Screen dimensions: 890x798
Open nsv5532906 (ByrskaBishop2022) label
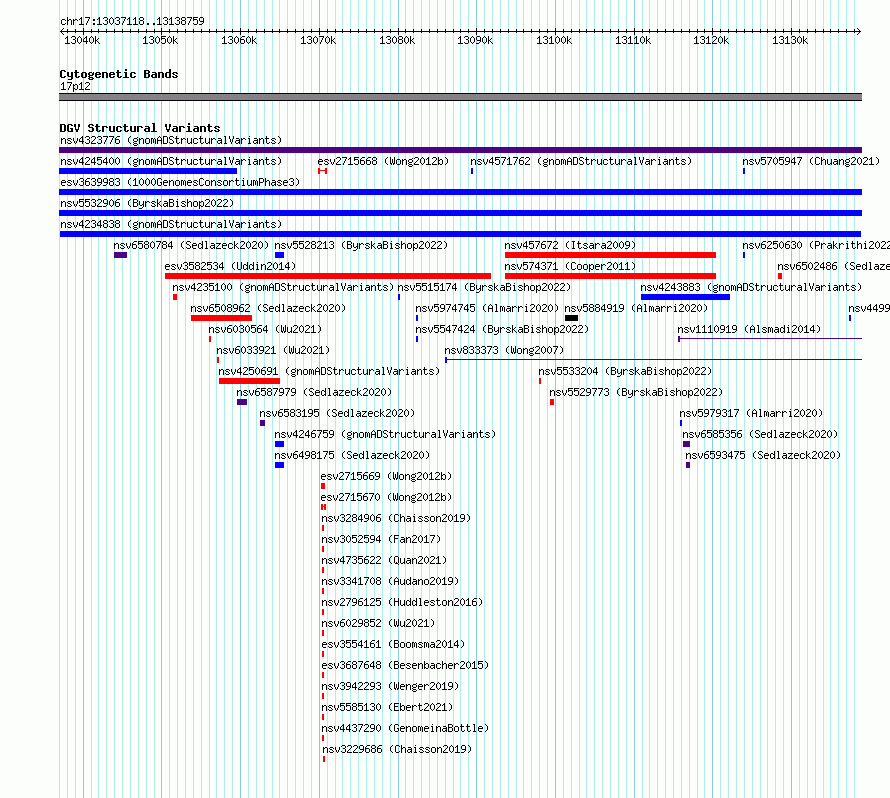click(147, 203)
